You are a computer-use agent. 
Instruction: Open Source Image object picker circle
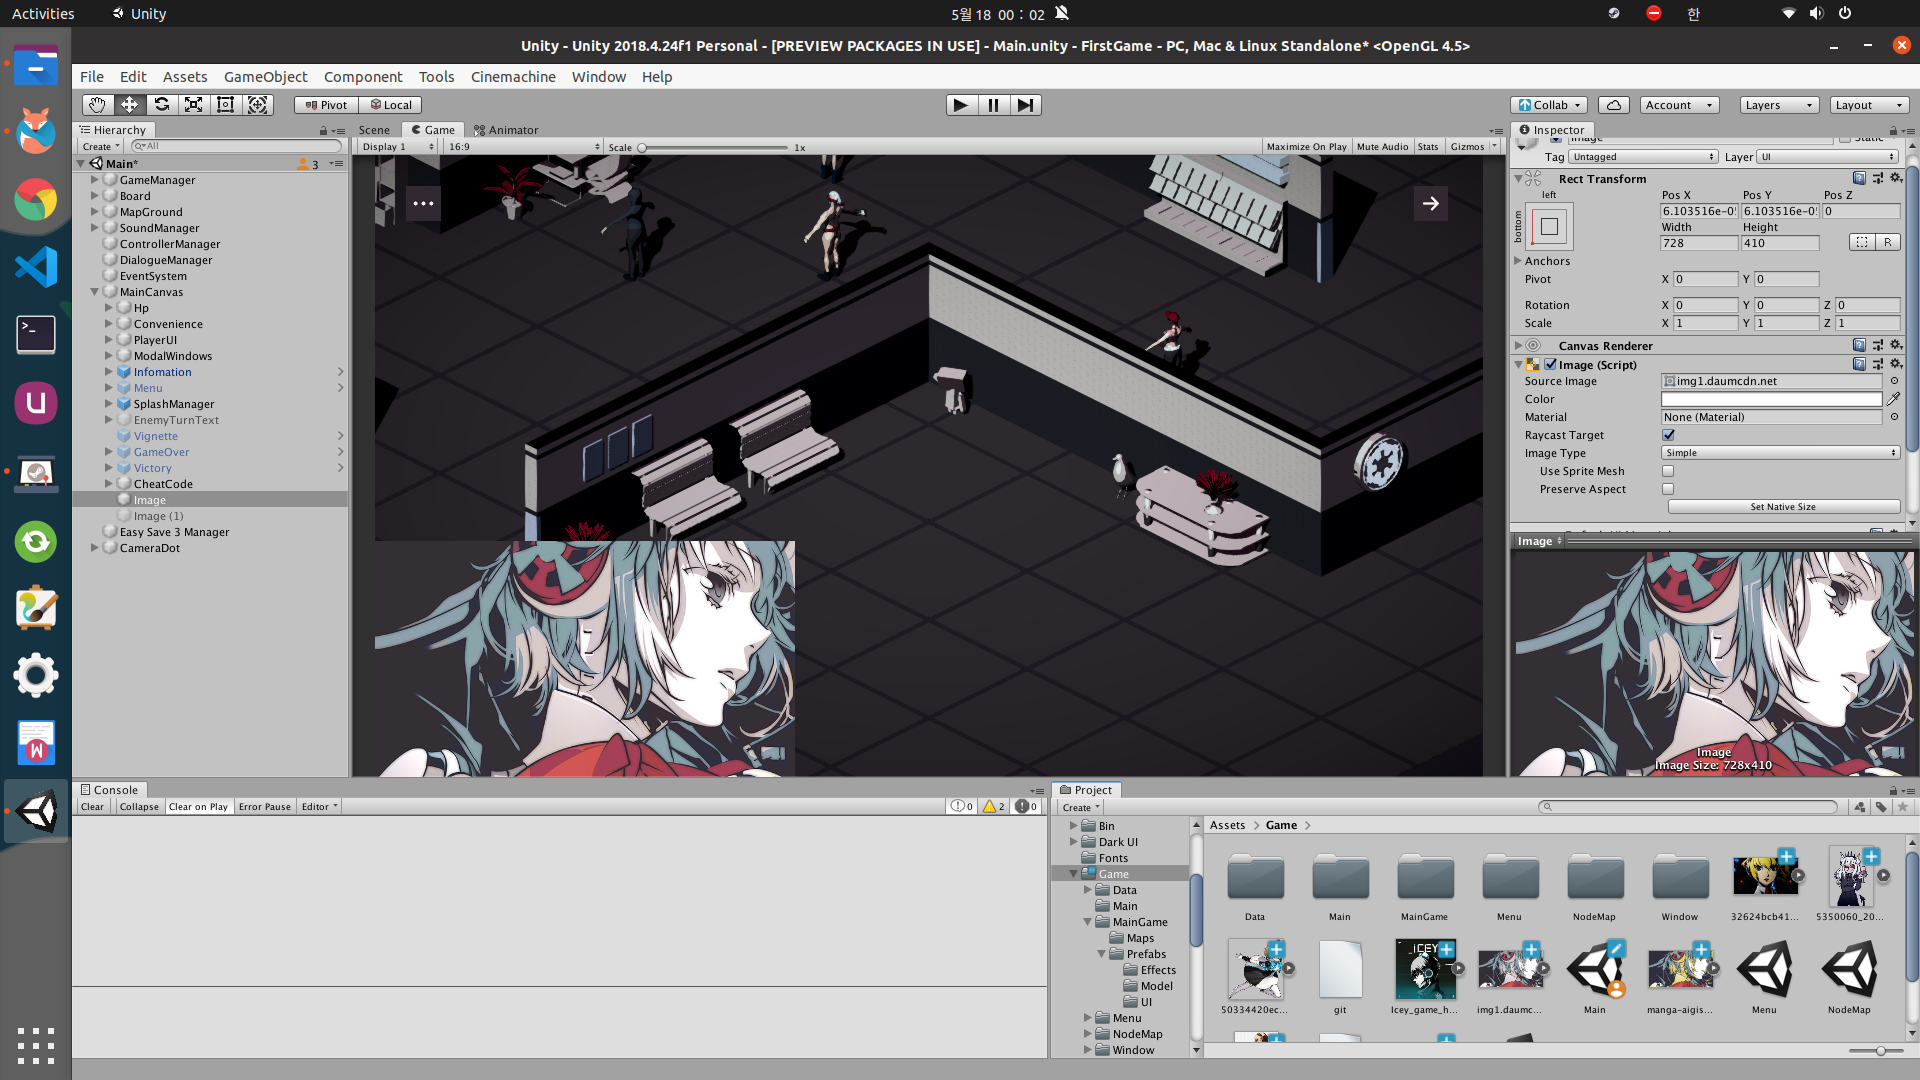(x=1894, y=381)
